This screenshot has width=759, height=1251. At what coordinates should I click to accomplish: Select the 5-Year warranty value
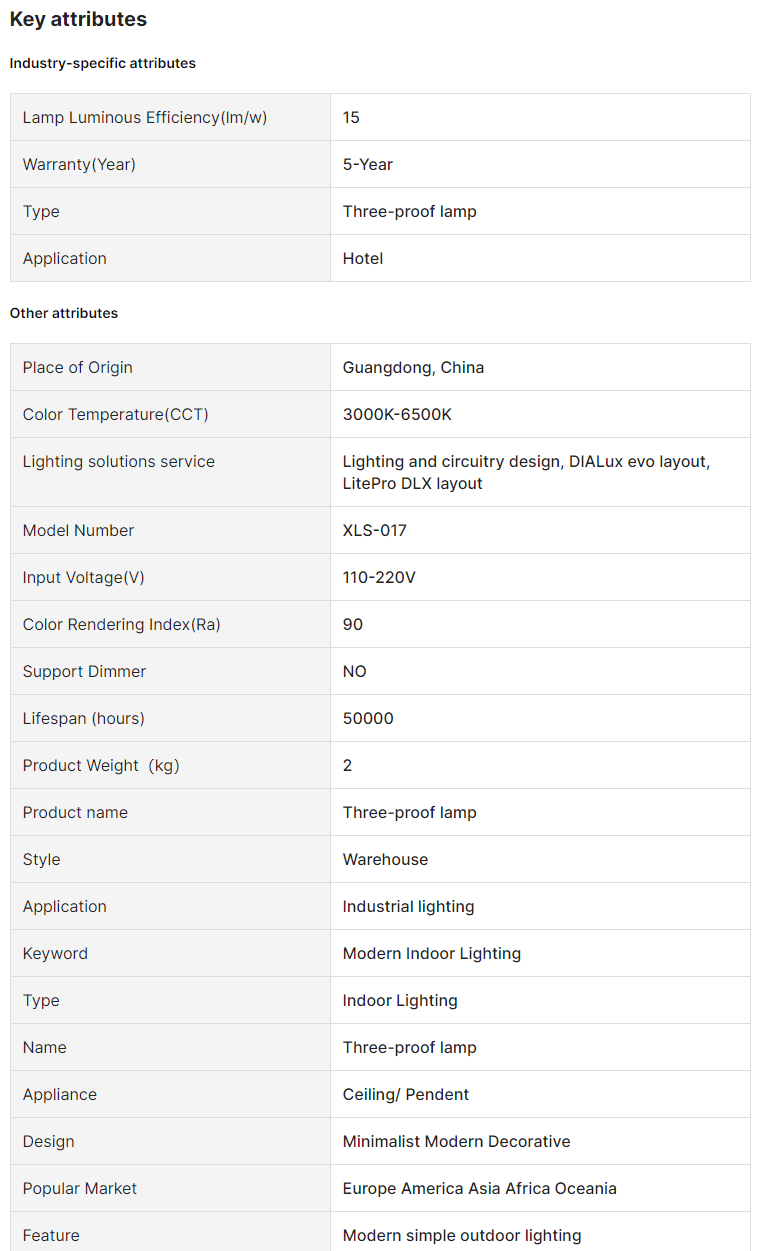(x=368, y=164)
